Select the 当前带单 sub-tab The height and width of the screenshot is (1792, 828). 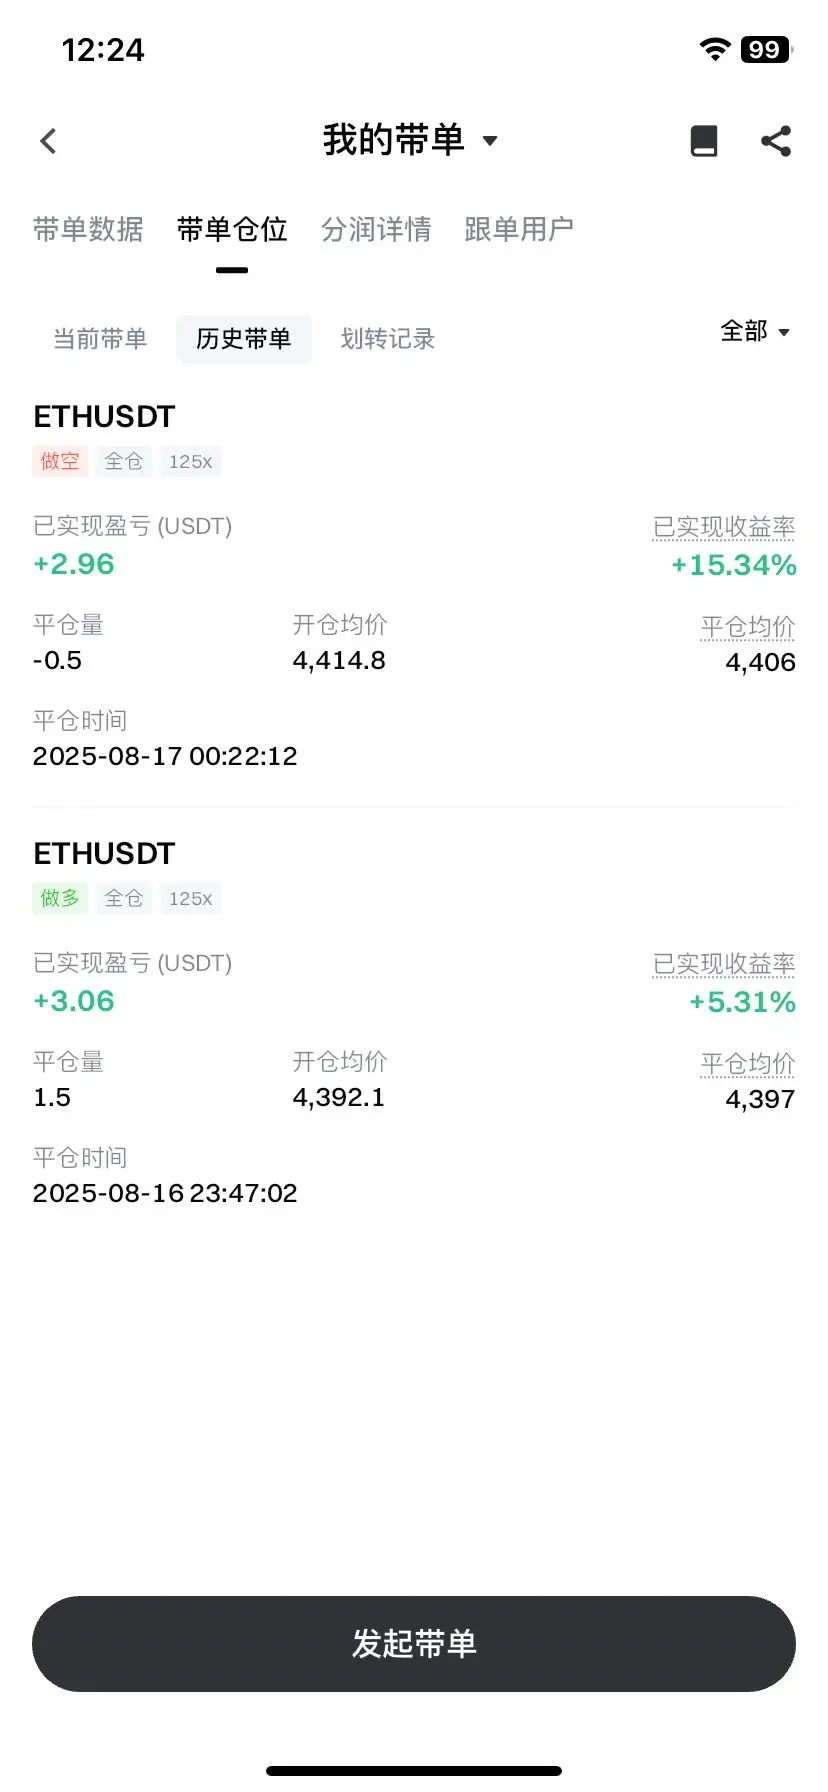(100, 339)
